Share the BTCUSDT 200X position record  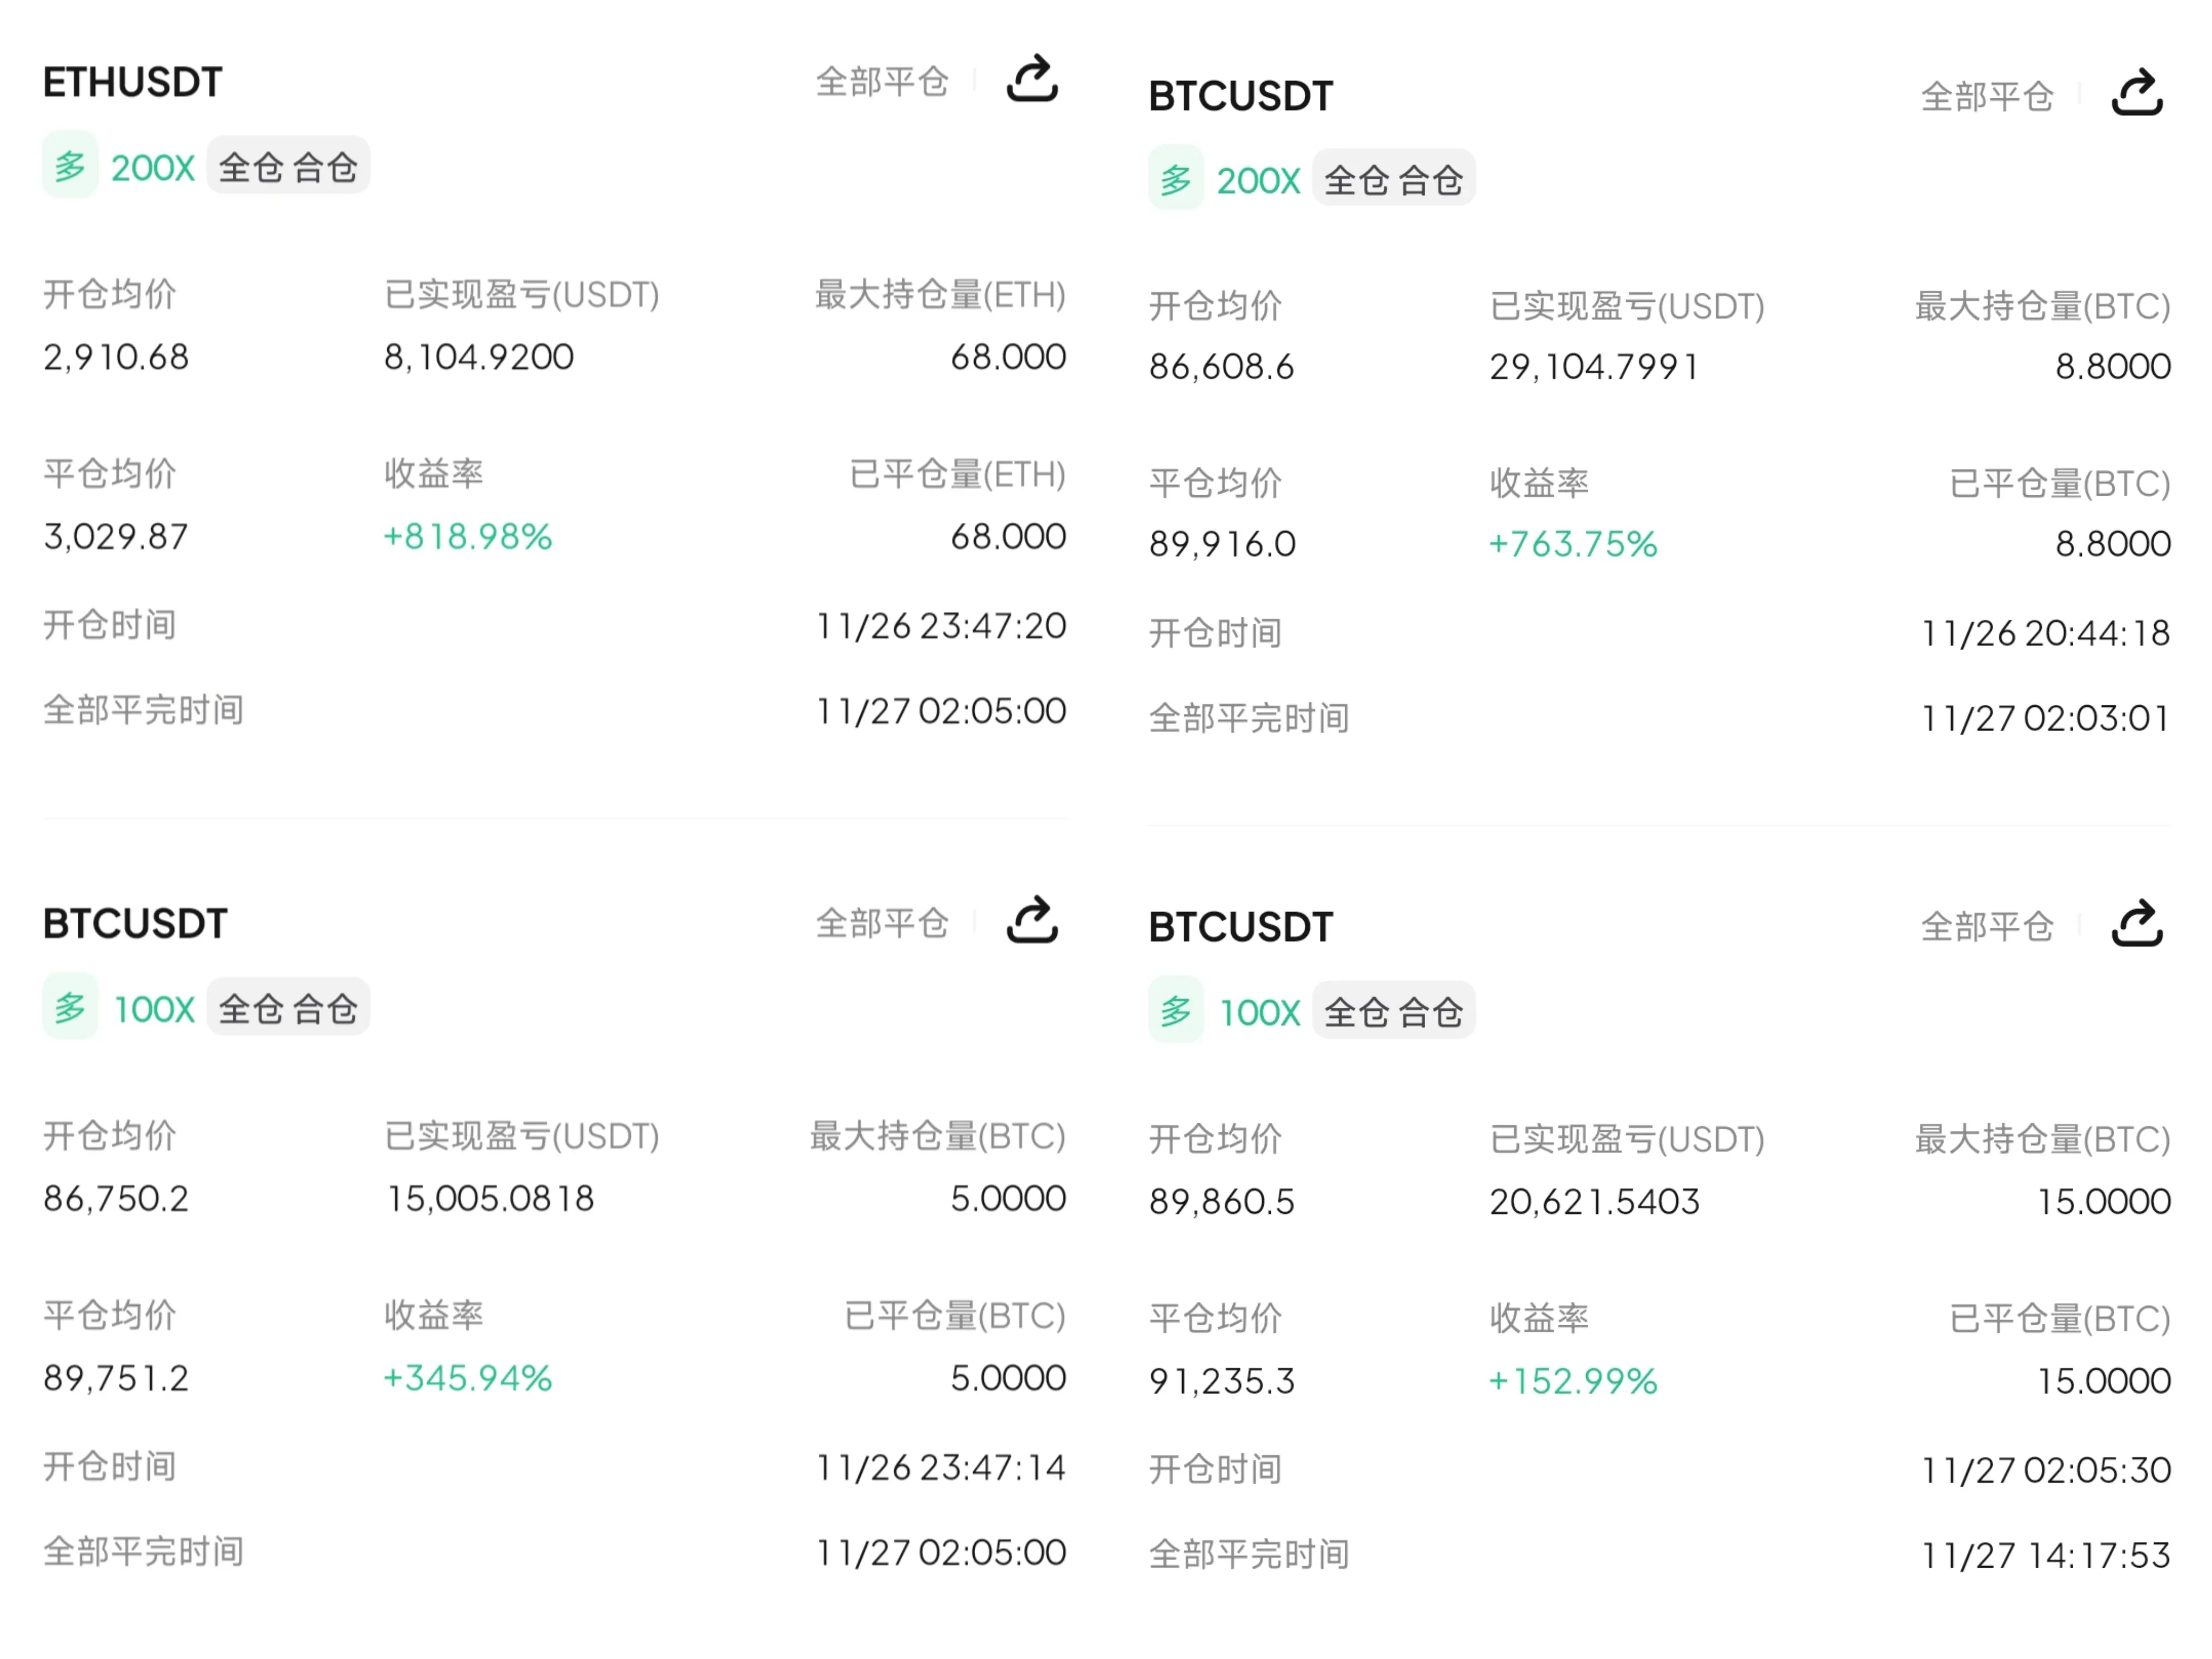pyautogui.click(x=2136, y=94)
